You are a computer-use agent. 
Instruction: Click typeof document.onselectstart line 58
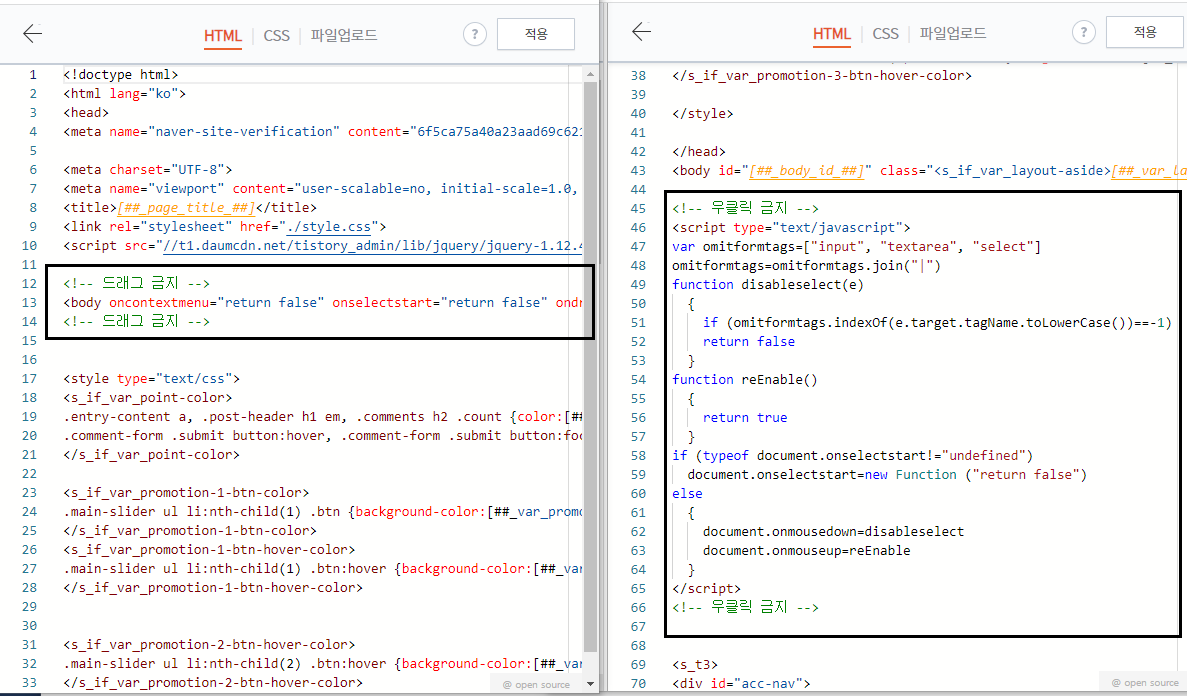(852, 455)
